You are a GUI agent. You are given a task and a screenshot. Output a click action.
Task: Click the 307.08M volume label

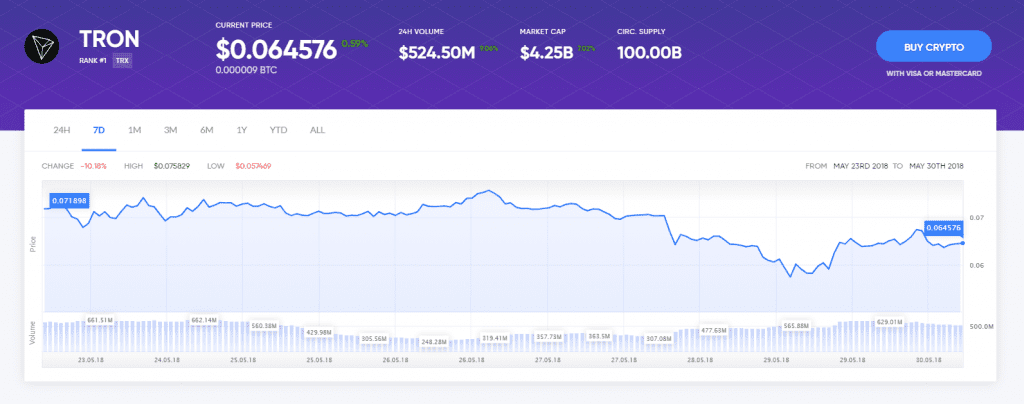tap(658, 339)
